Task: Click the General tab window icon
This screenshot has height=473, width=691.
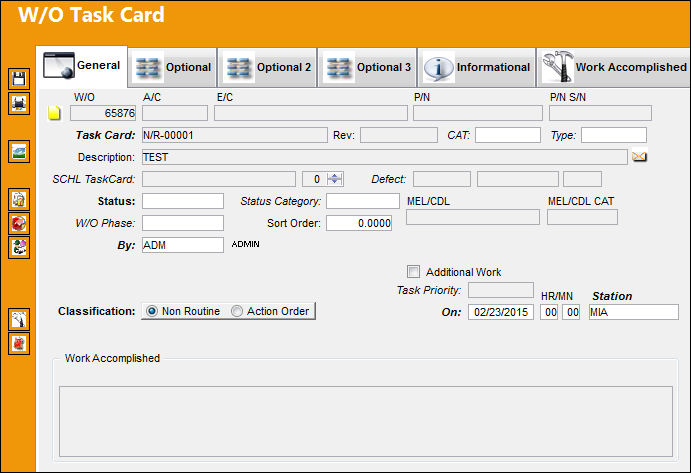Action: (x=59, y=66)
